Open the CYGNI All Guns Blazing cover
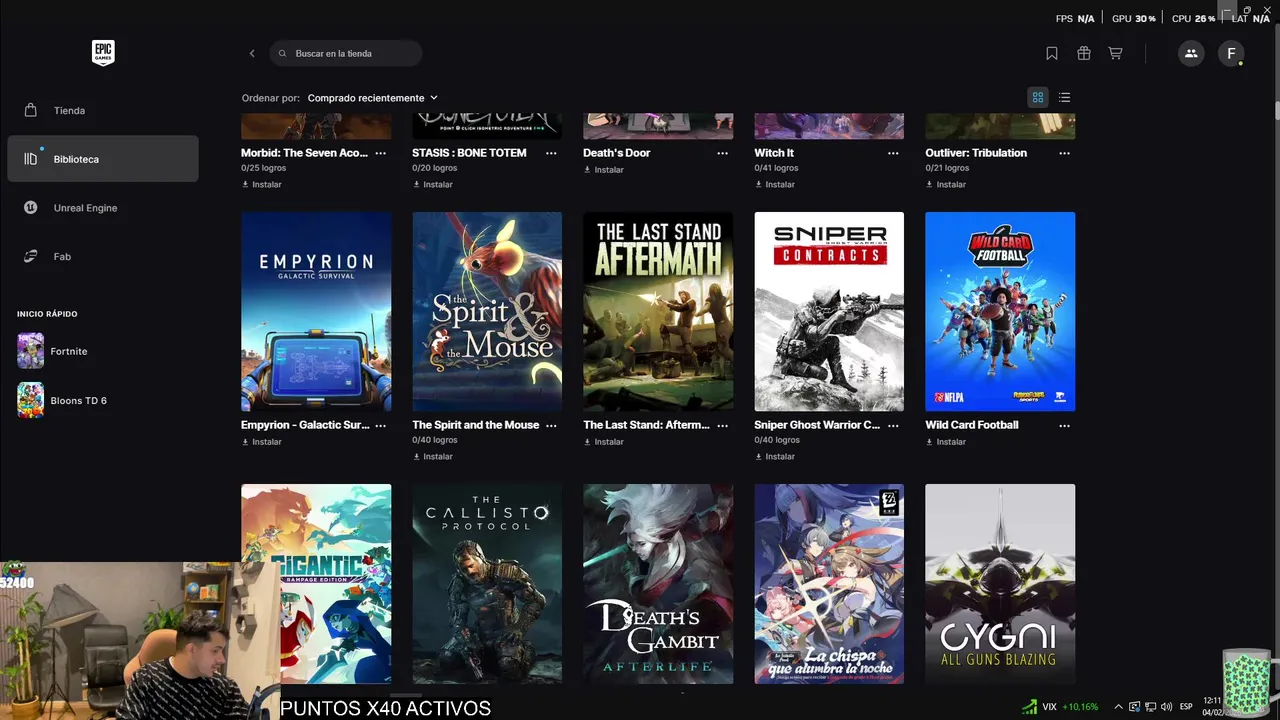This screenshot has width=1280, height=720. tap(1000, 584)
